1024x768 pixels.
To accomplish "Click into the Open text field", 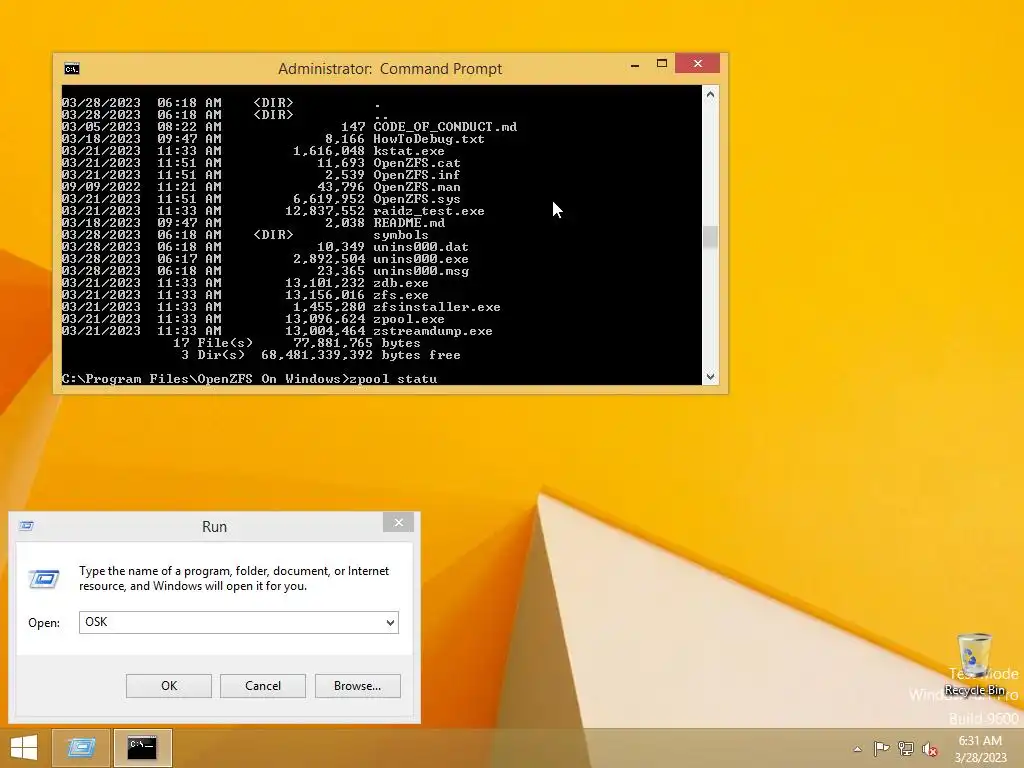I will point(231,622).
